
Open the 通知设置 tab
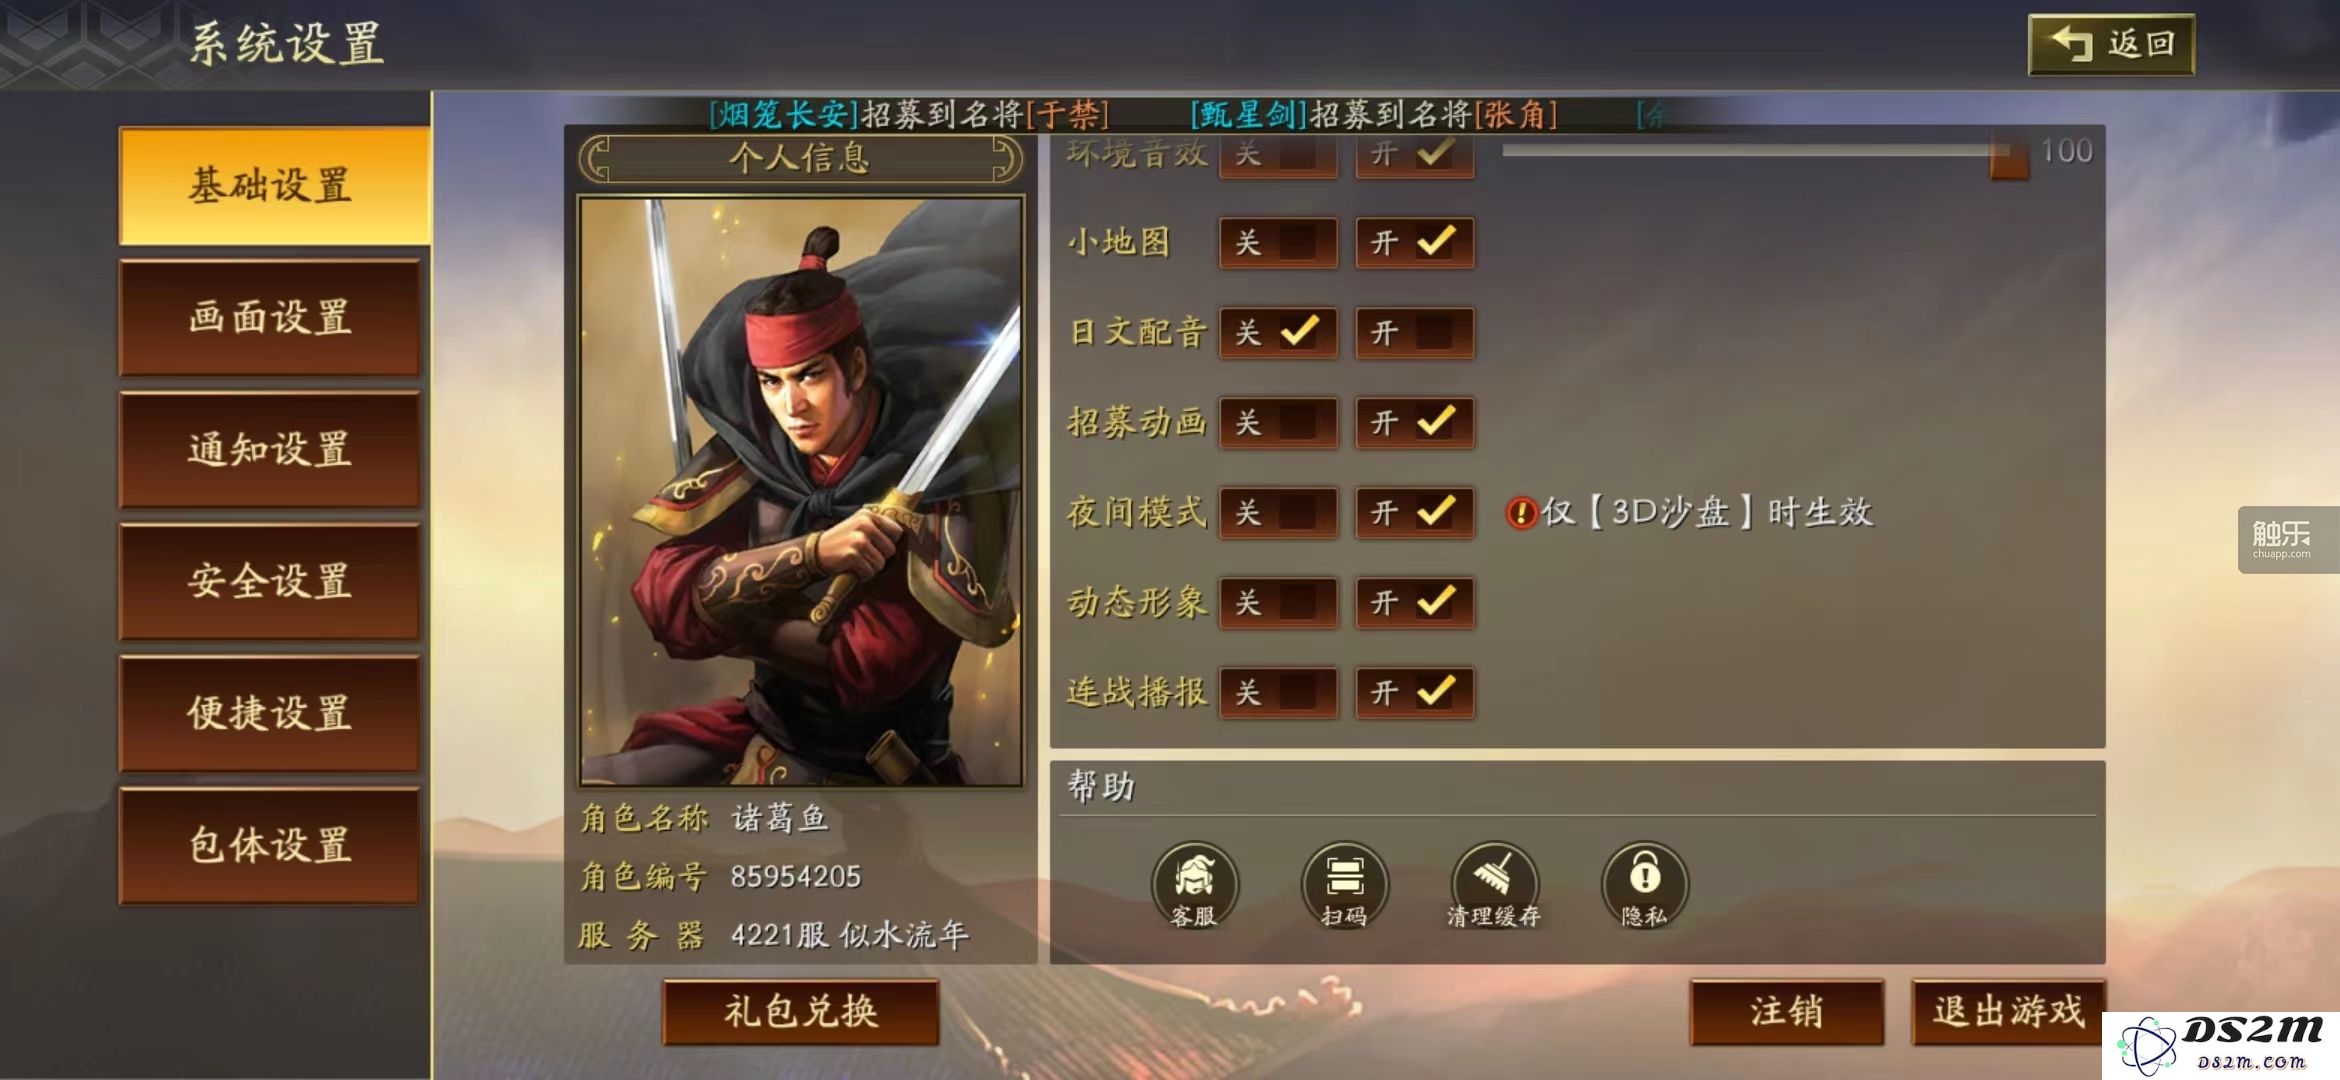(270, 450)
